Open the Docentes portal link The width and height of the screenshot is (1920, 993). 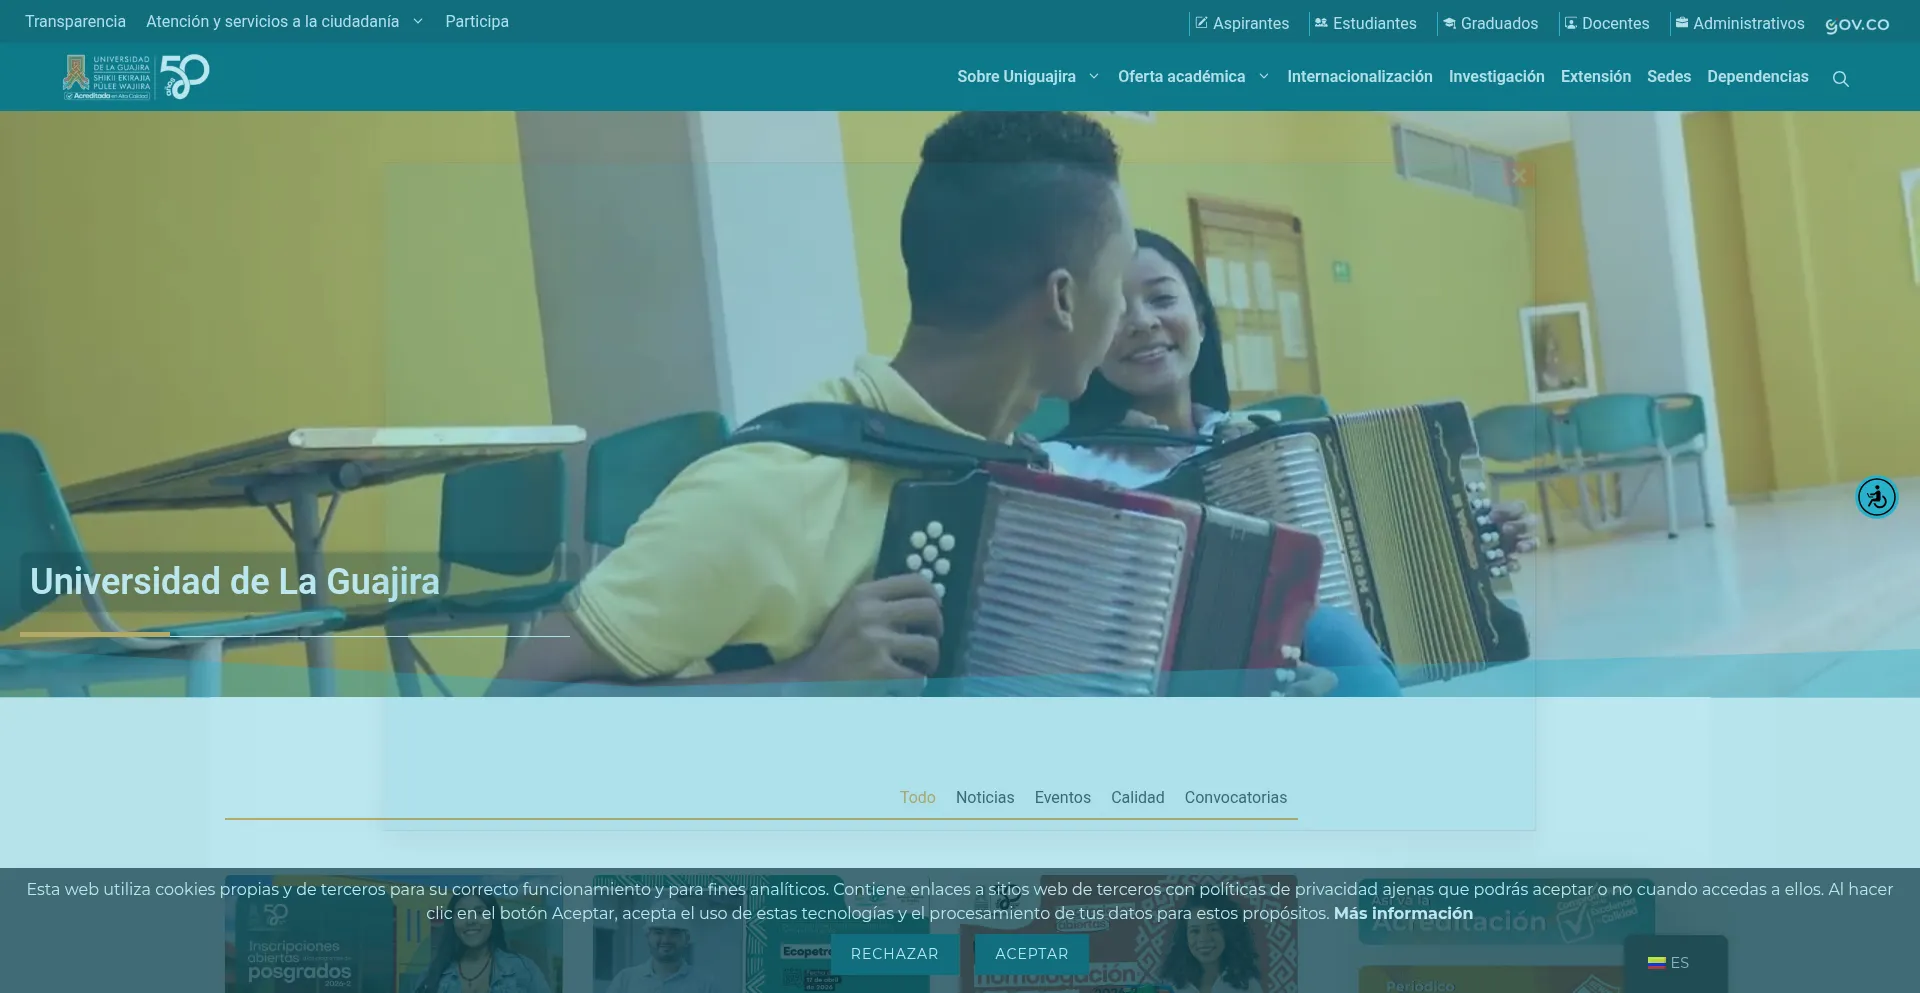click(x=1607, y=23)
